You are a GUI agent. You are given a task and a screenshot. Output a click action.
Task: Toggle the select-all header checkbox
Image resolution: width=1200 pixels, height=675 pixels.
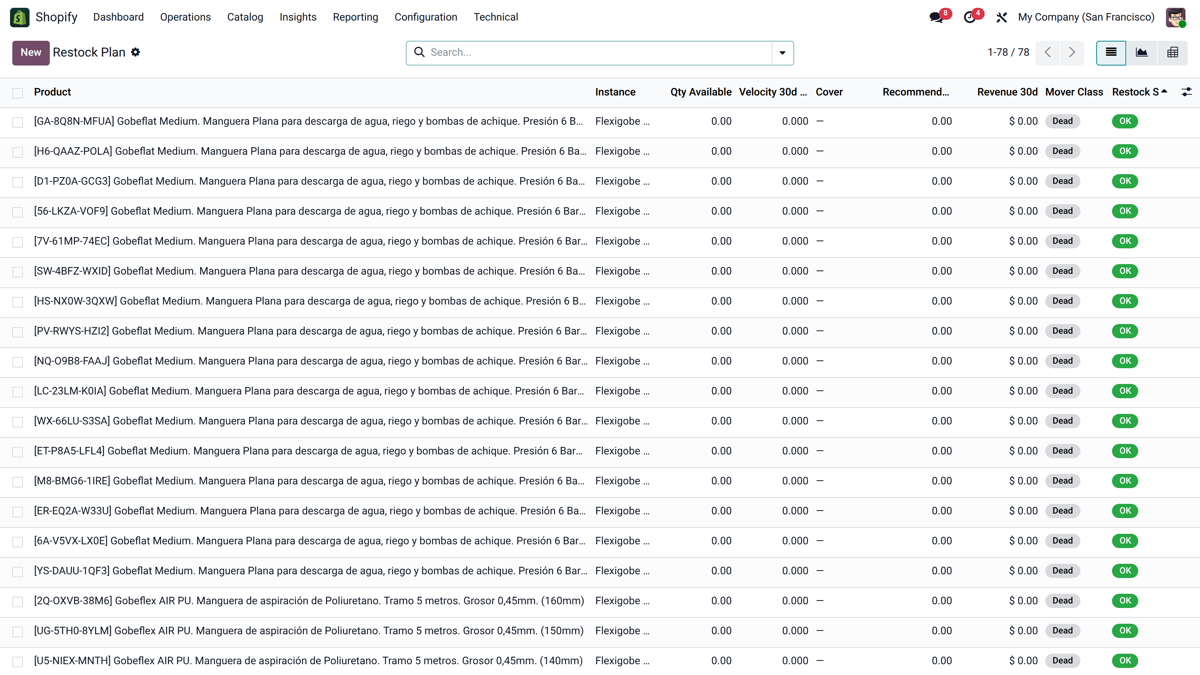(18, 93)
